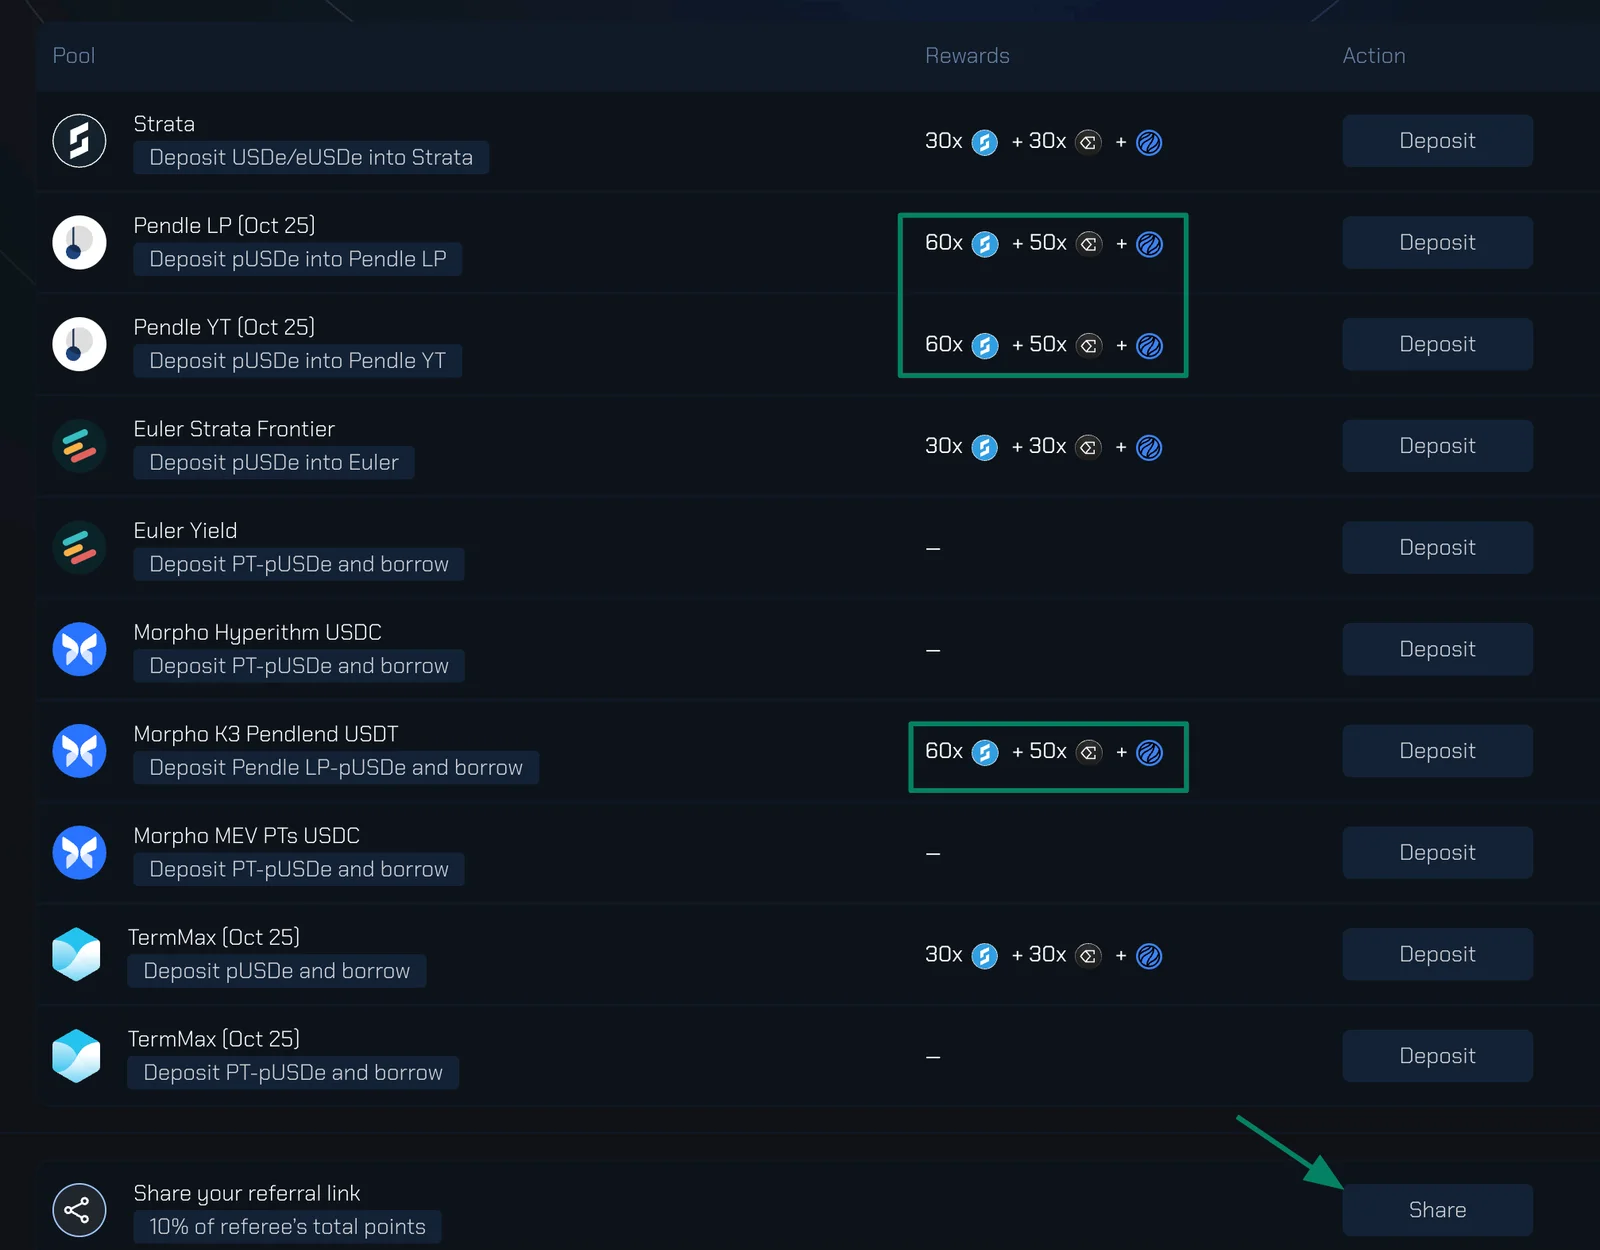Click the 'Deposit pUSDe into Euler' tag
Screen dimensions: 1600x1250
(274, 462)
